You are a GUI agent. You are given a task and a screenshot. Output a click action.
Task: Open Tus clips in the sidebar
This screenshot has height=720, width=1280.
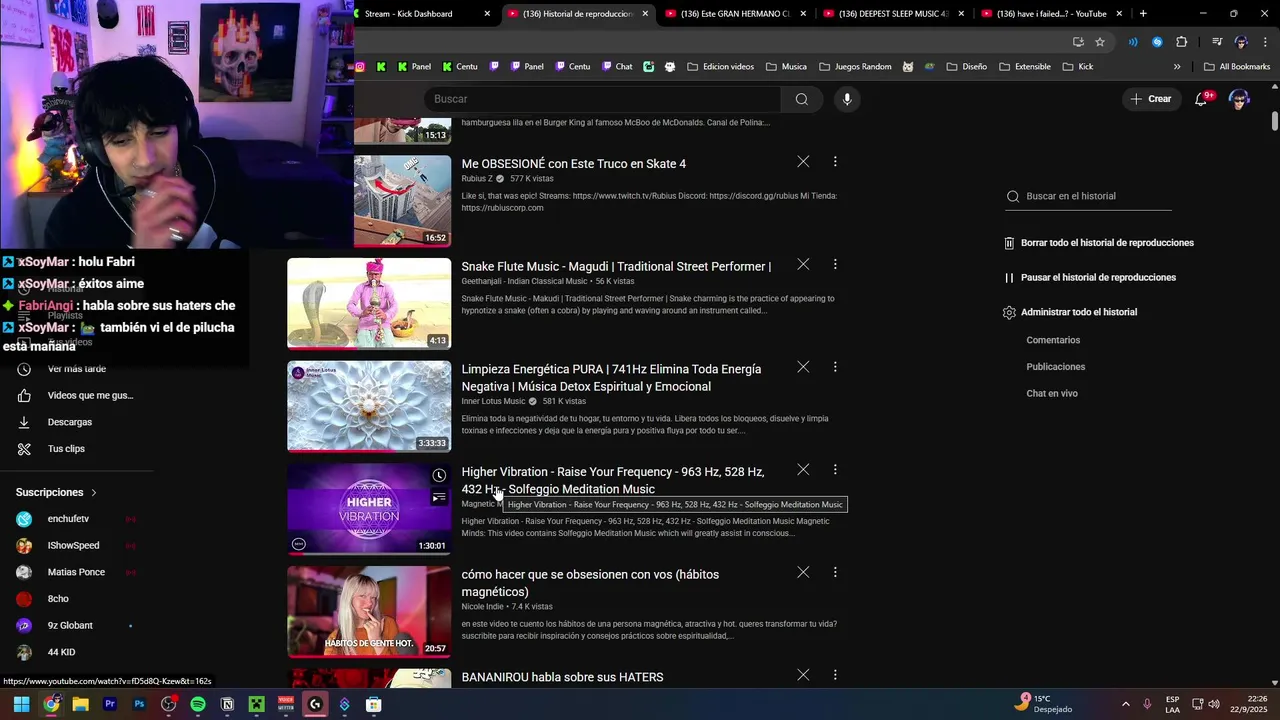[66, 449]
